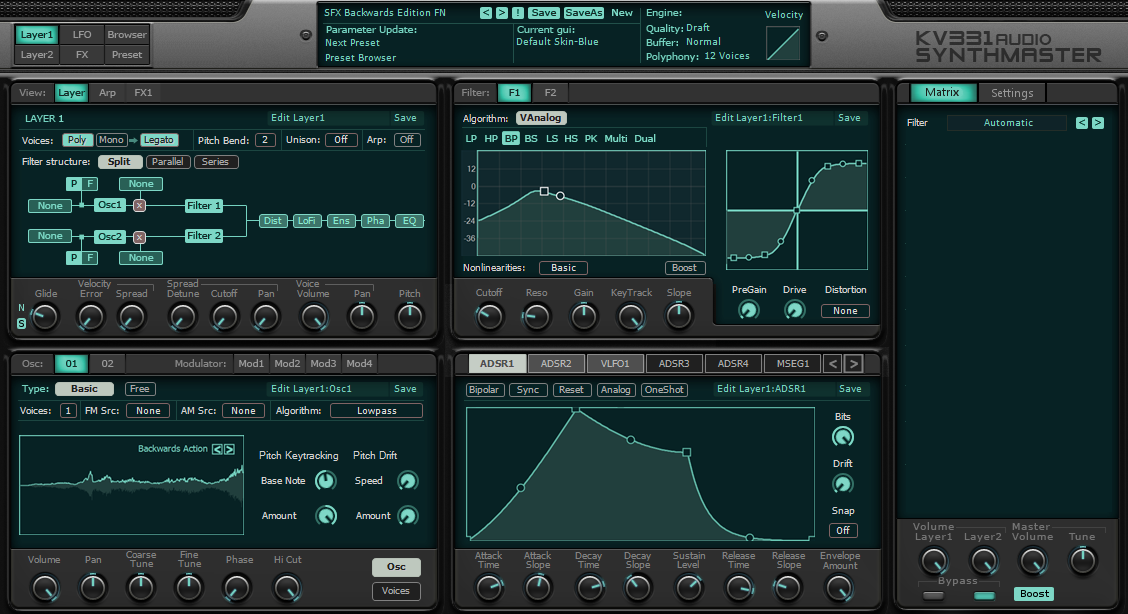This screenshot has width=1128, height=614.
Task: Click the P box below Osc2
Action: pyautogui.click(x=73, y=257)
